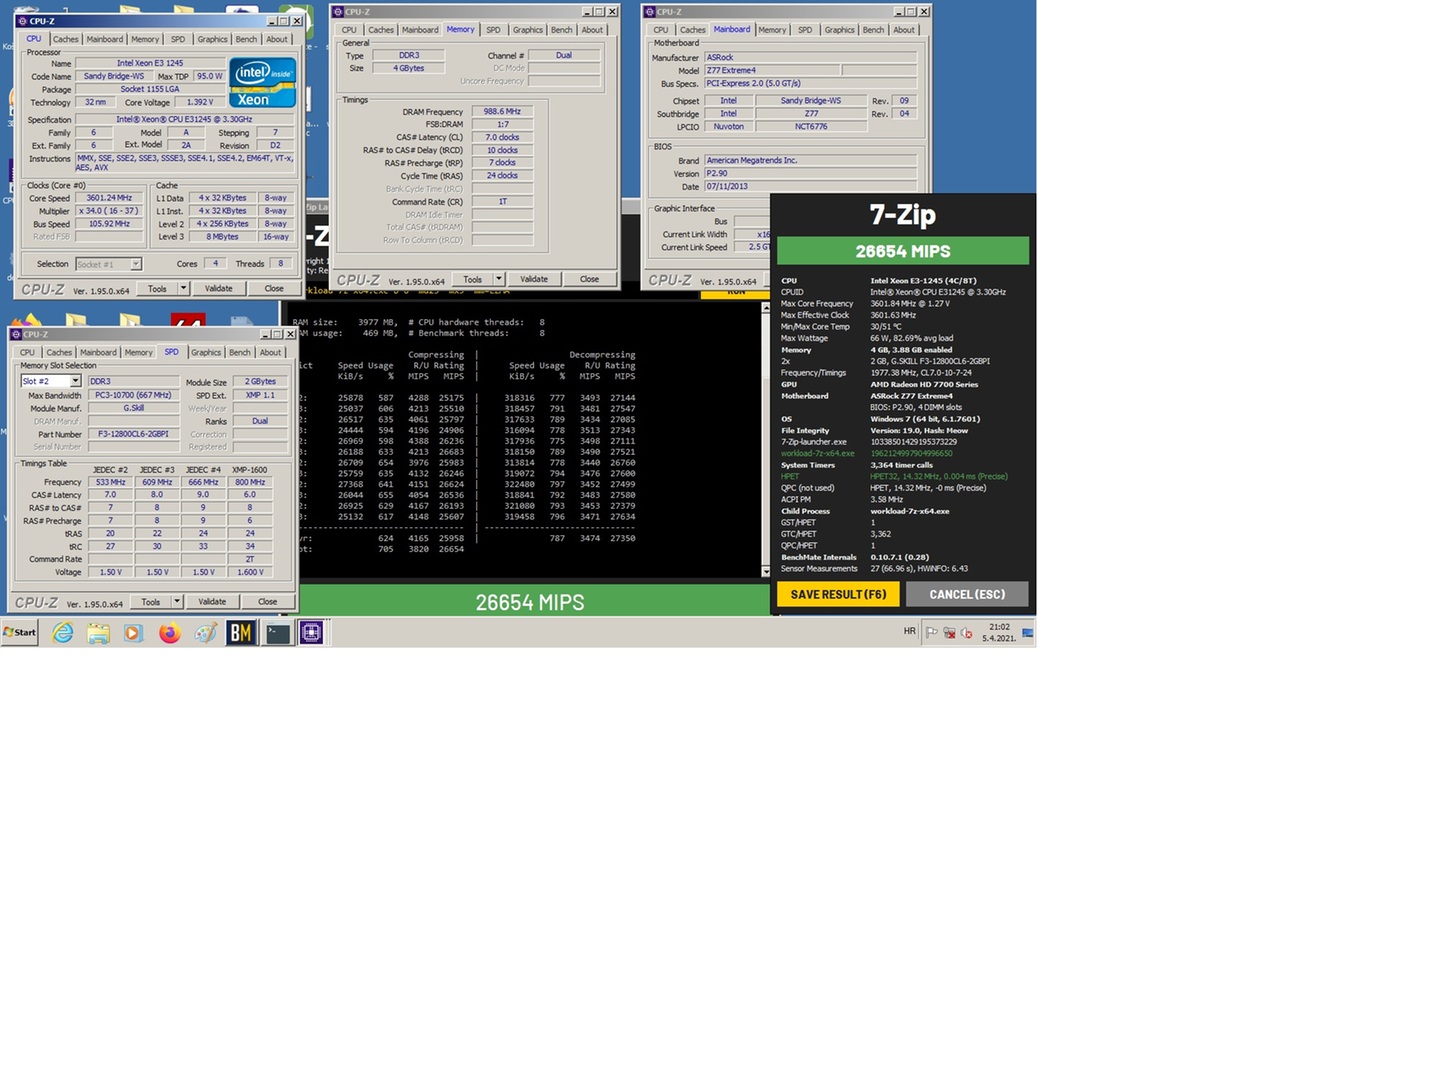The width and height of the screenshot is (1440, 1080).
Task: Click the 1.392 V core voltage value
Action: point(199,102)
